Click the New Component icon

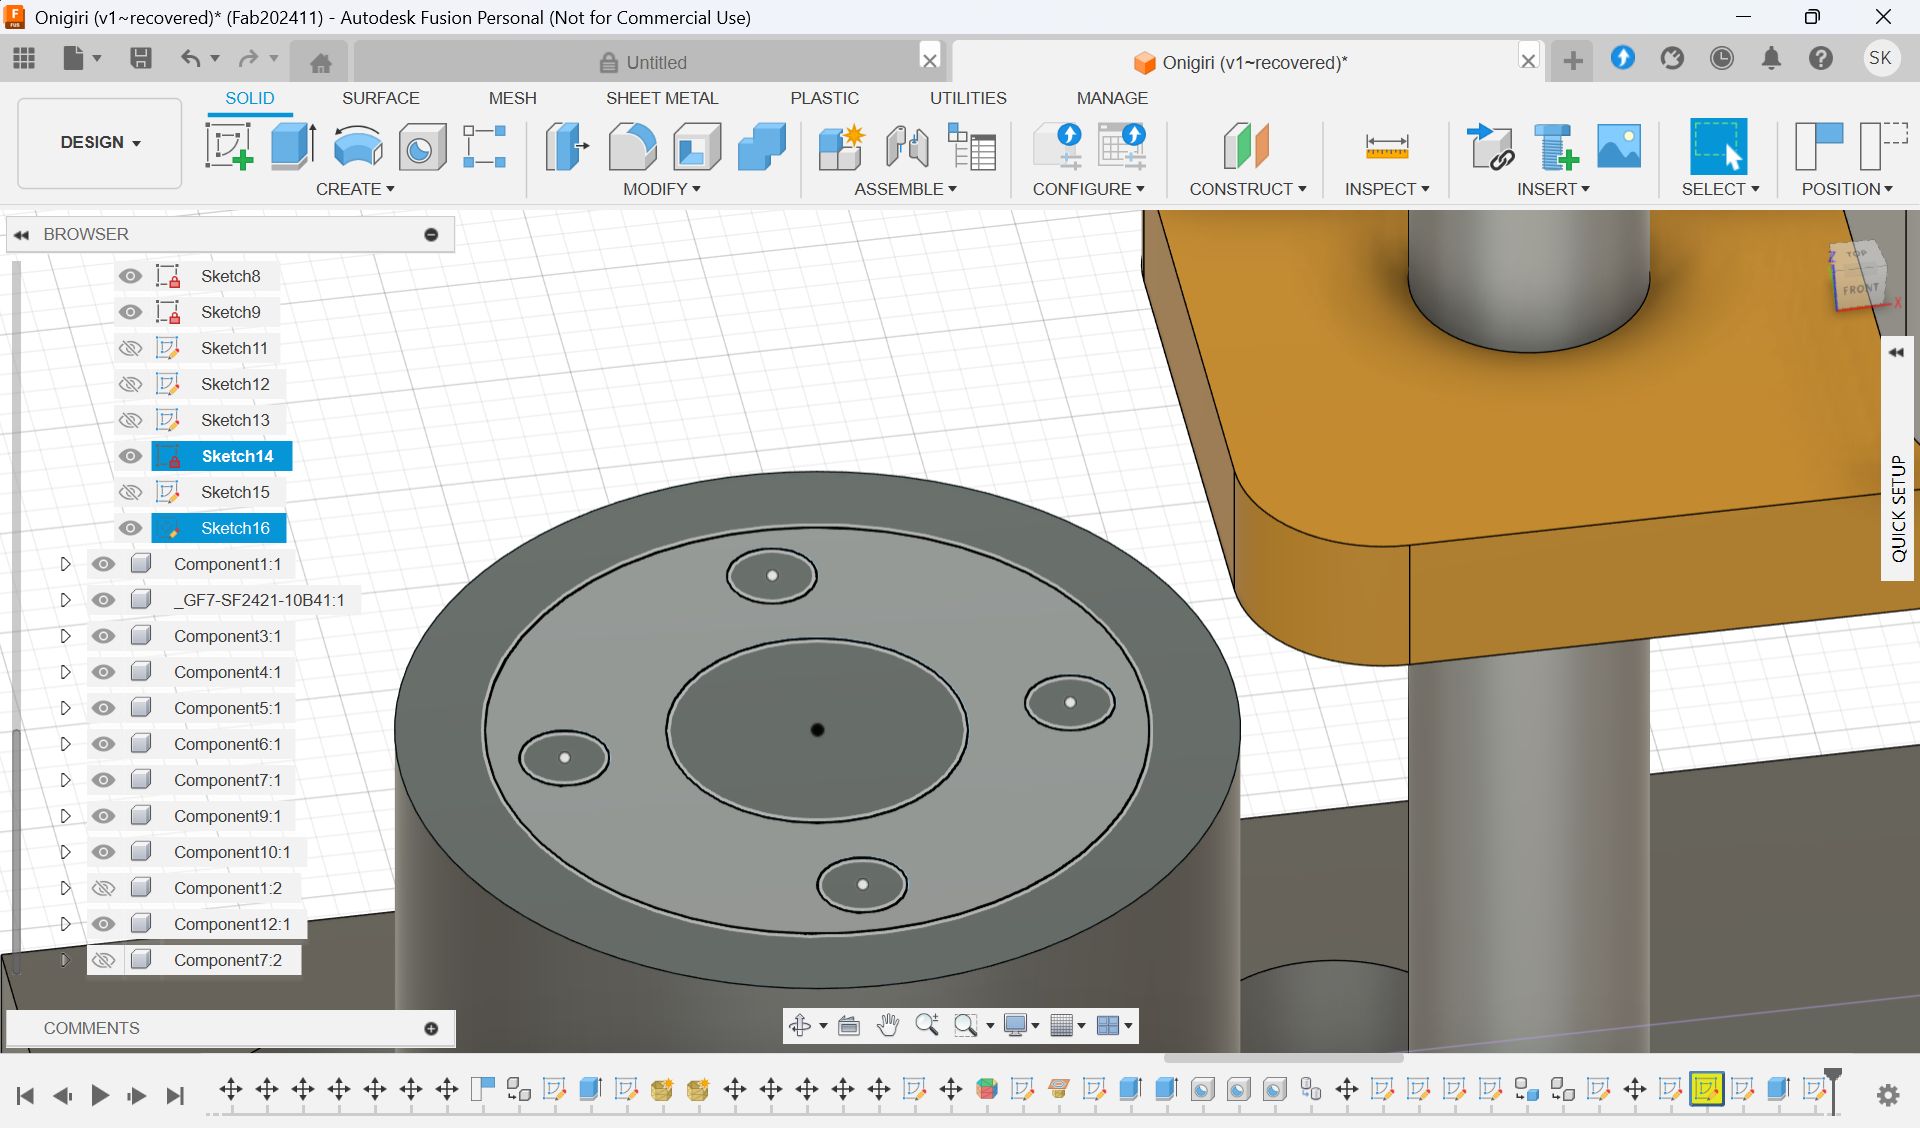pyautogui.click(x=841, y=146)
